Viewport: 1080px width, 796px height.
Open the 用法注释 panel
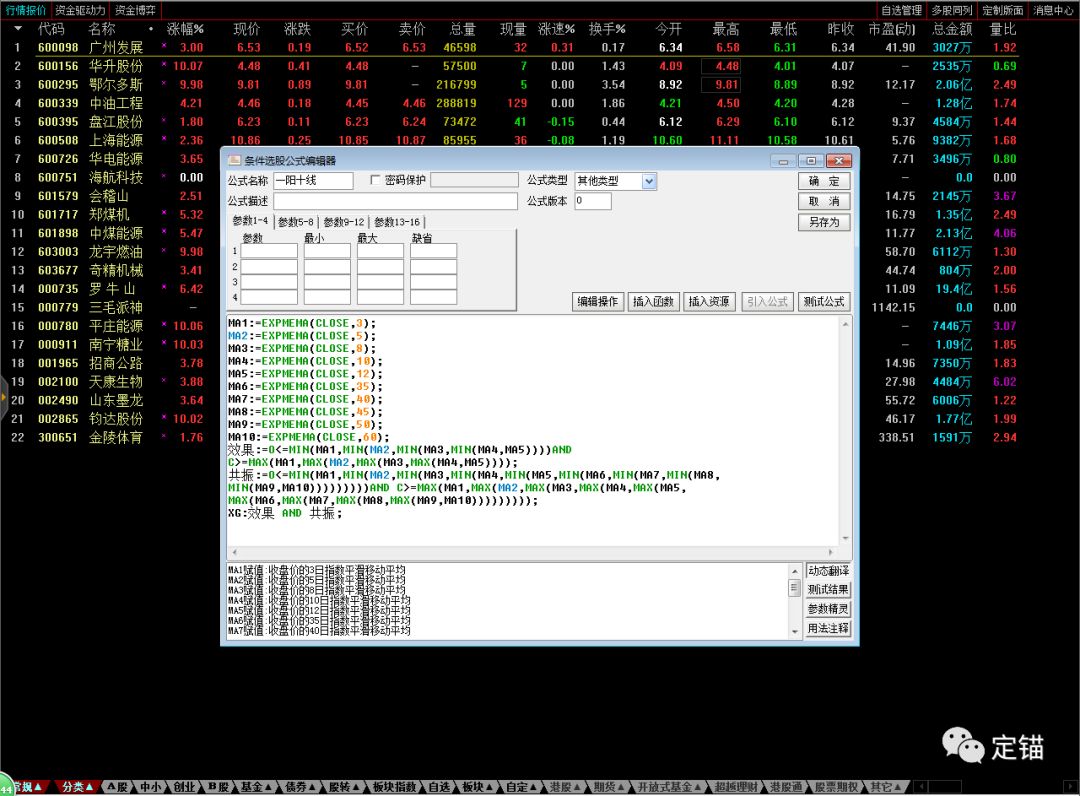tap(828, 629)
